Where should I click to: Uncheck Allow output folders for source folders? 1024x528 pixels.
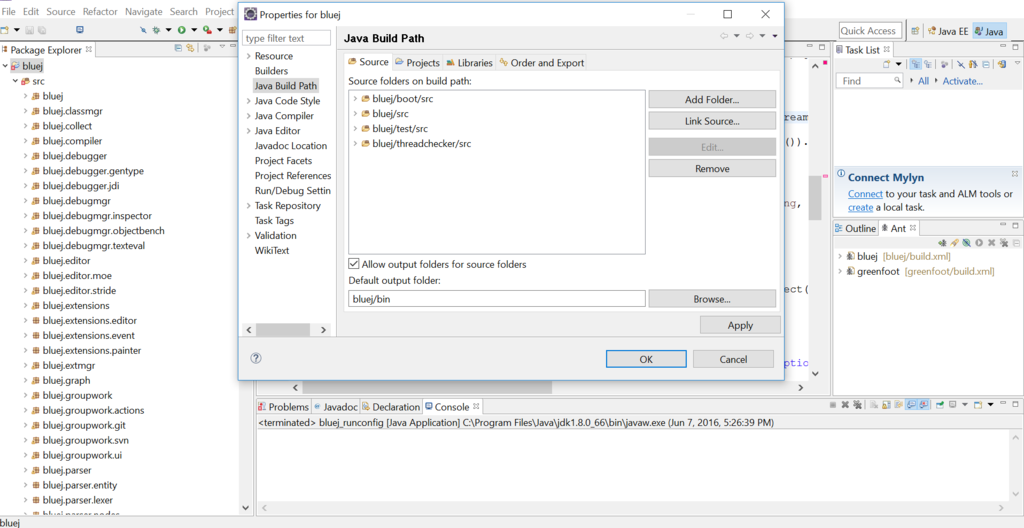354,264
